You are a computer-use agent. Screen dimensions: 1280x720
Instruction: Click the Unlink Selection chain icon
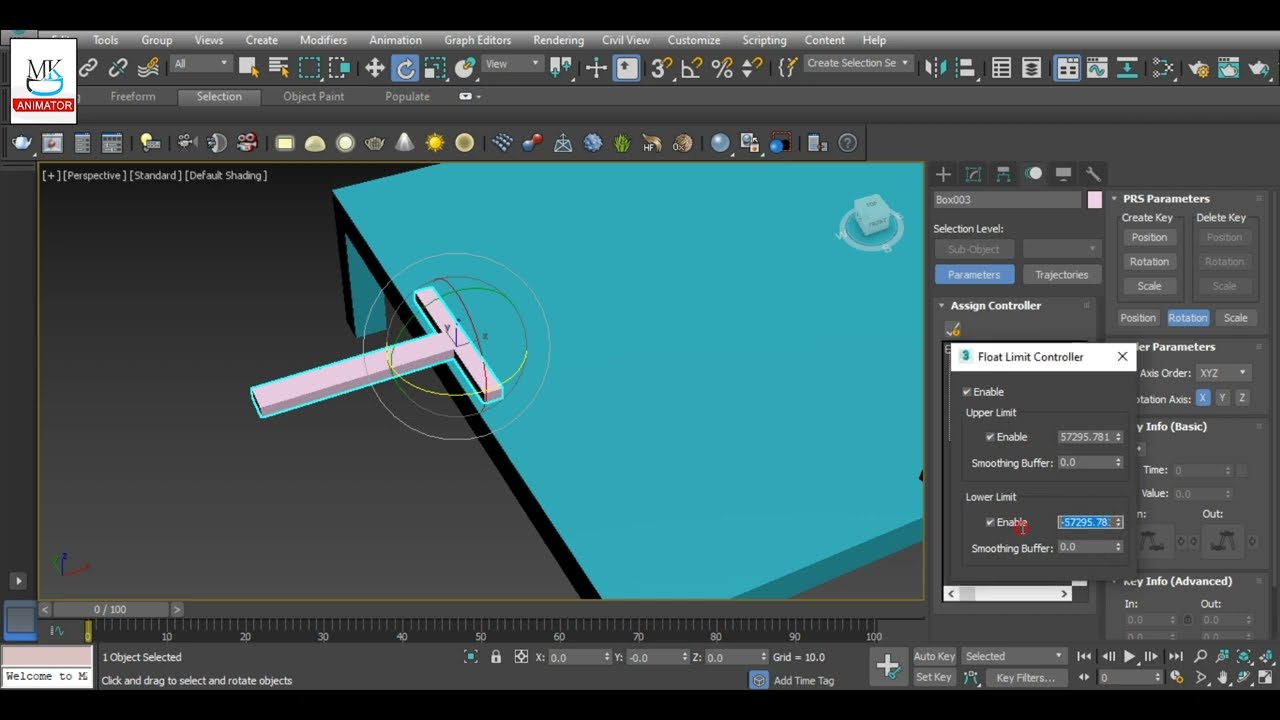pyautogui.click(x=118, y=68)
